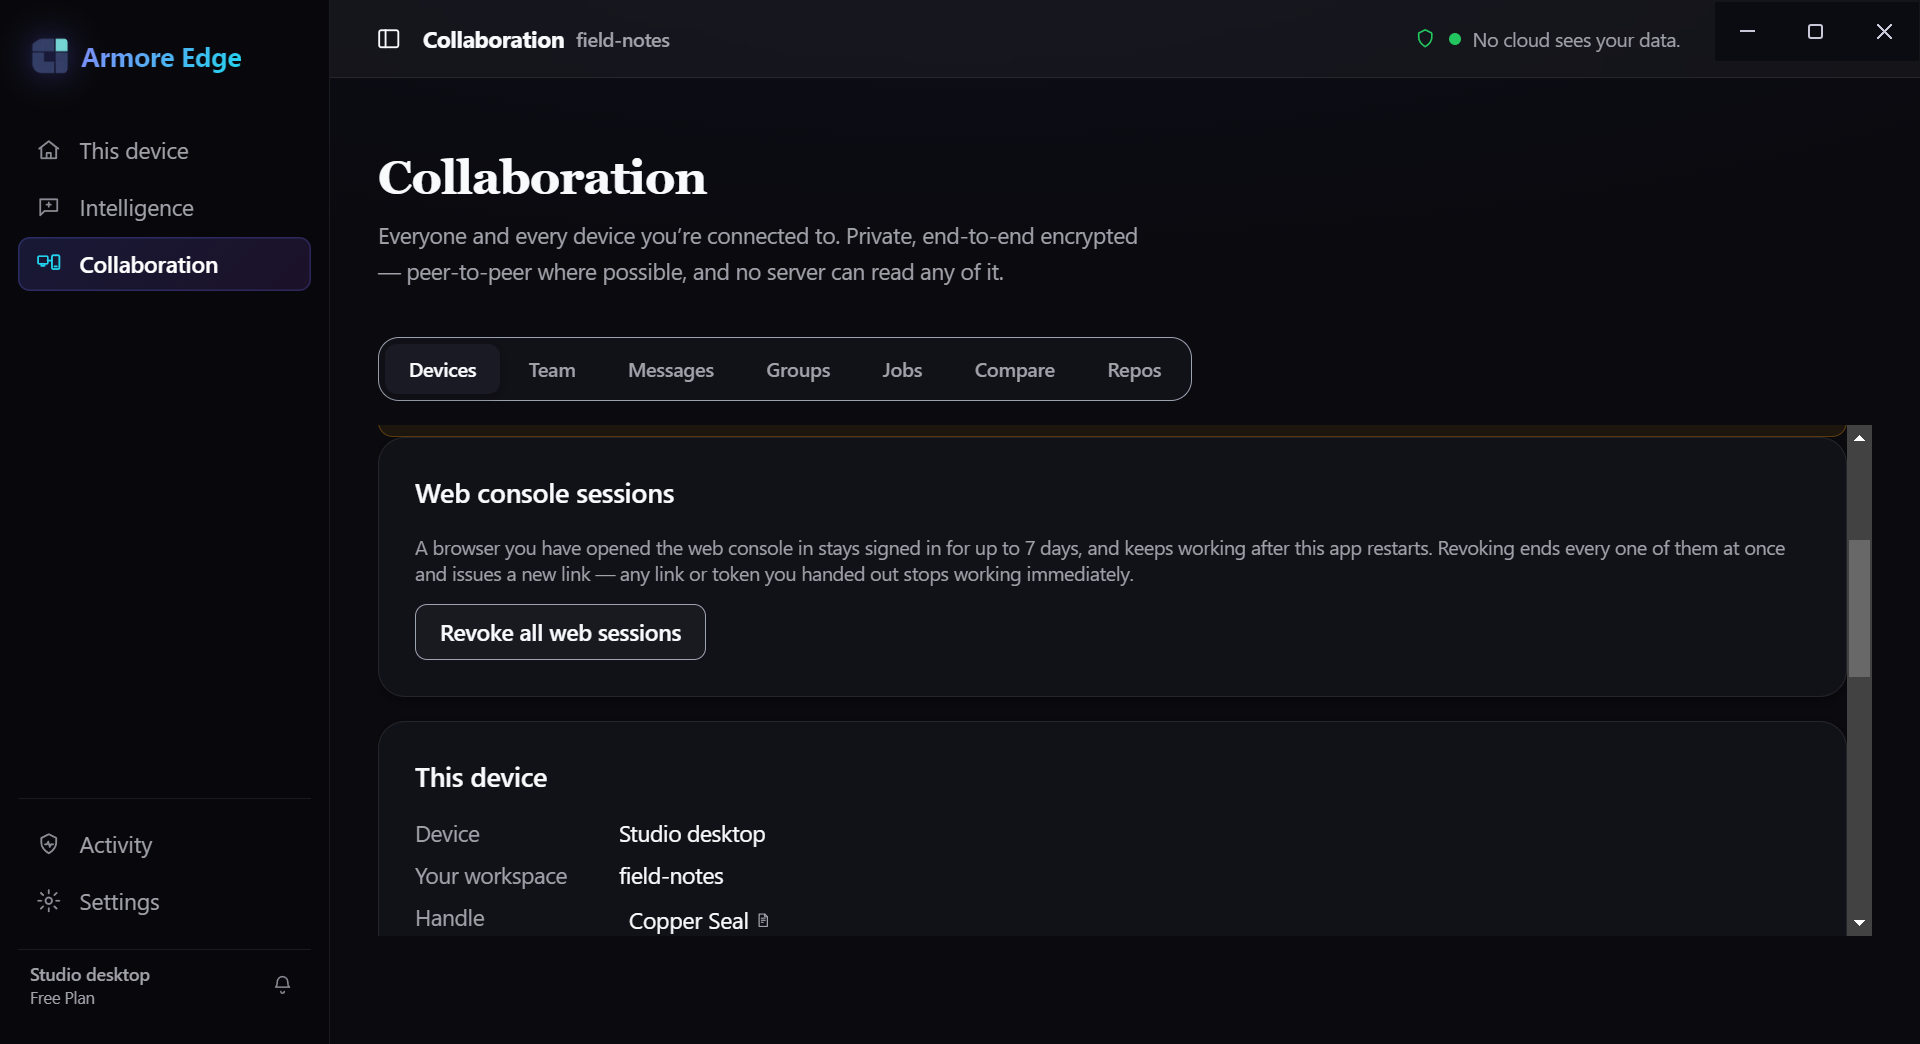Click the field-notes workspace value
1920x1044 pixels.
pyautogui.click(x=671, y=876)
